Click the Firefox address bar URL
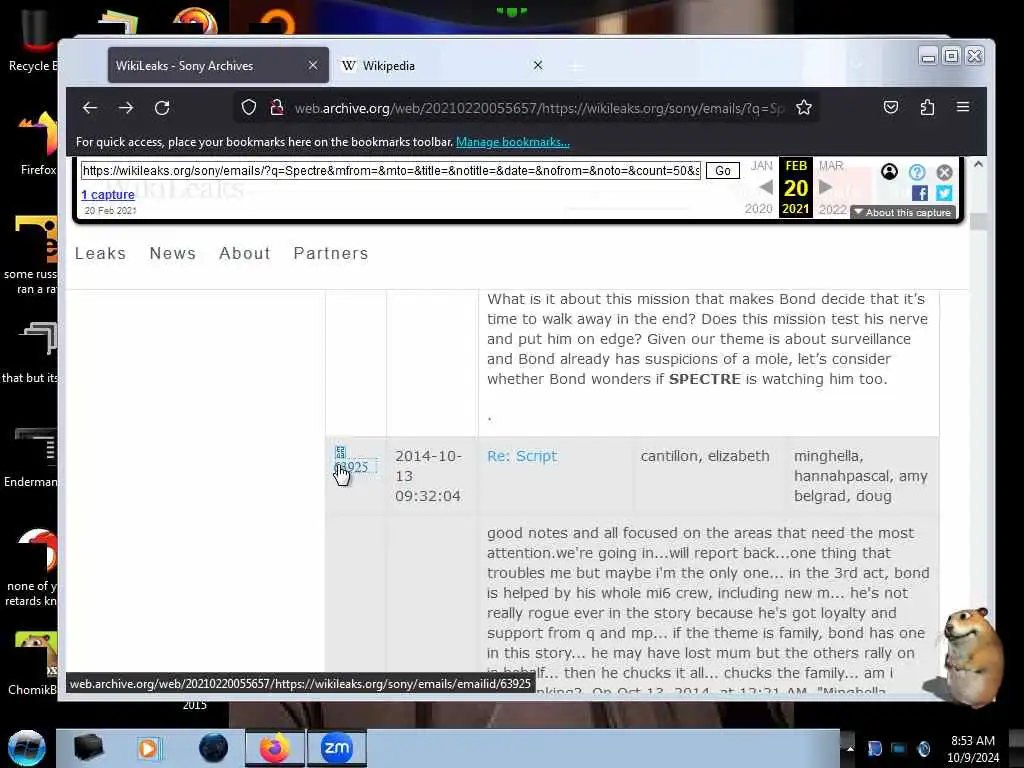Image resolution: width=1024 pixels, height=768 pixels. (x=538, y=108)
